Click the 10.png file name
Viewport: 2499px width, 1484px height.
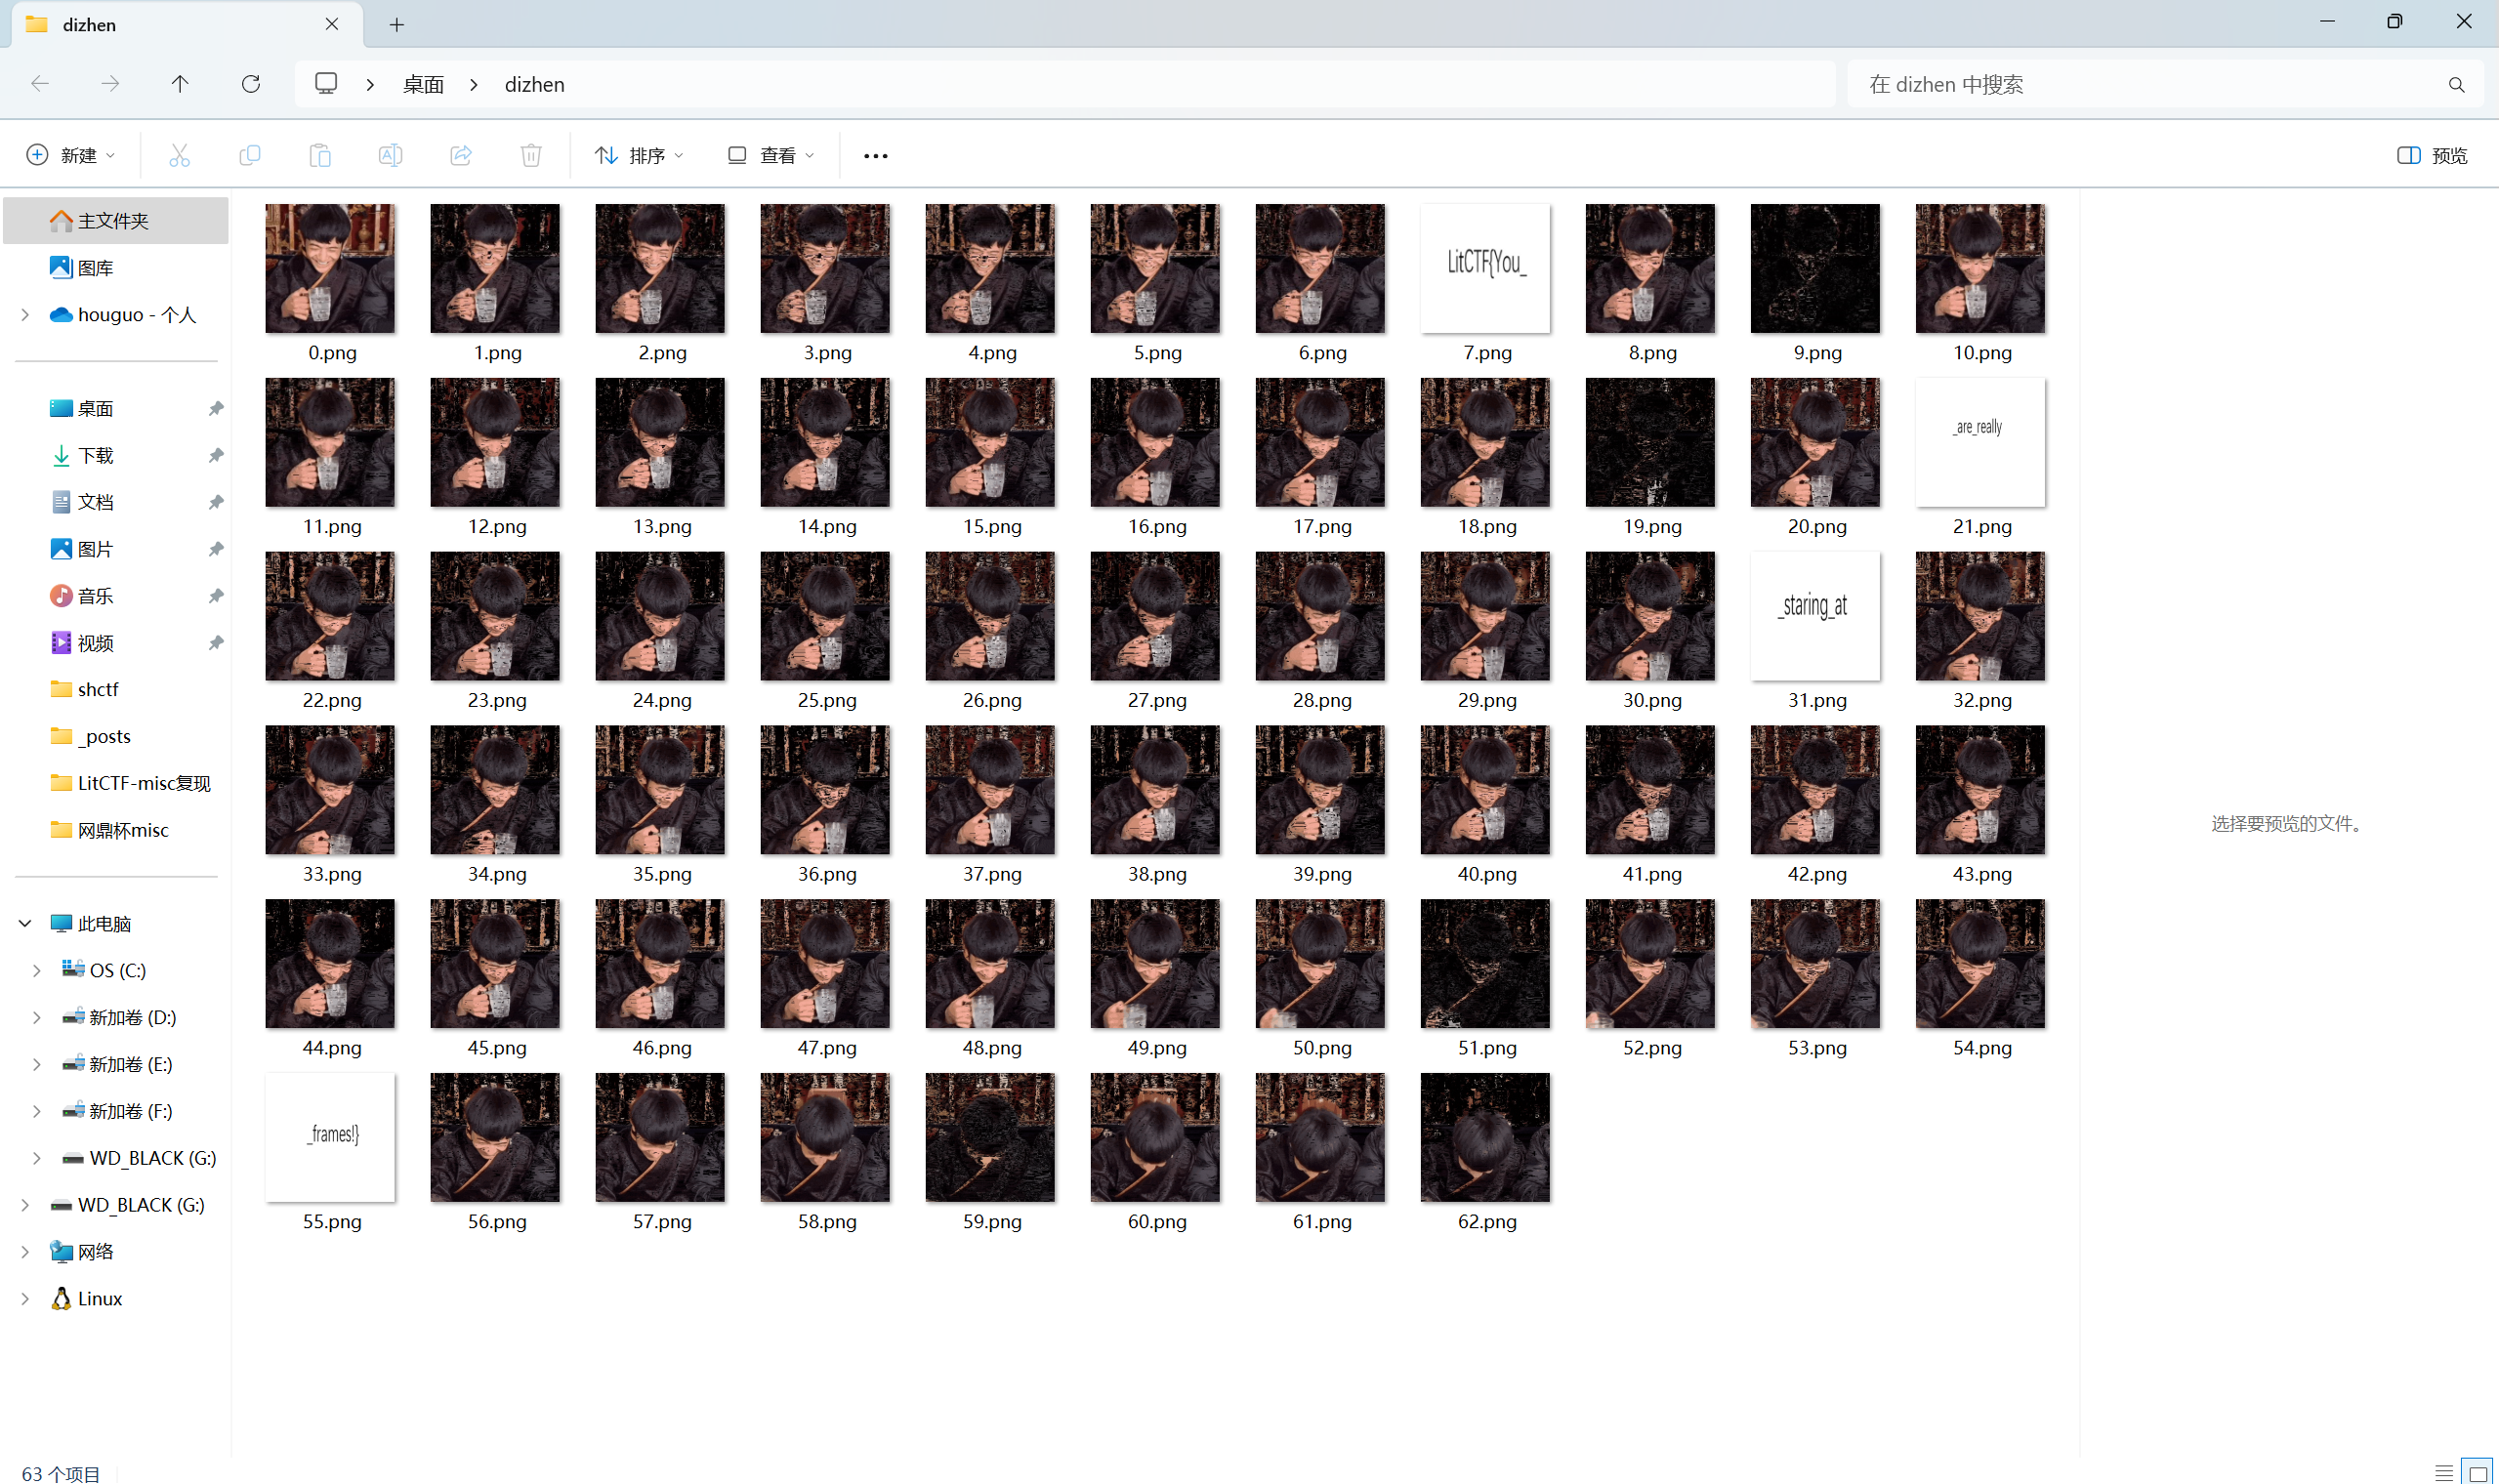[1982, 352]
